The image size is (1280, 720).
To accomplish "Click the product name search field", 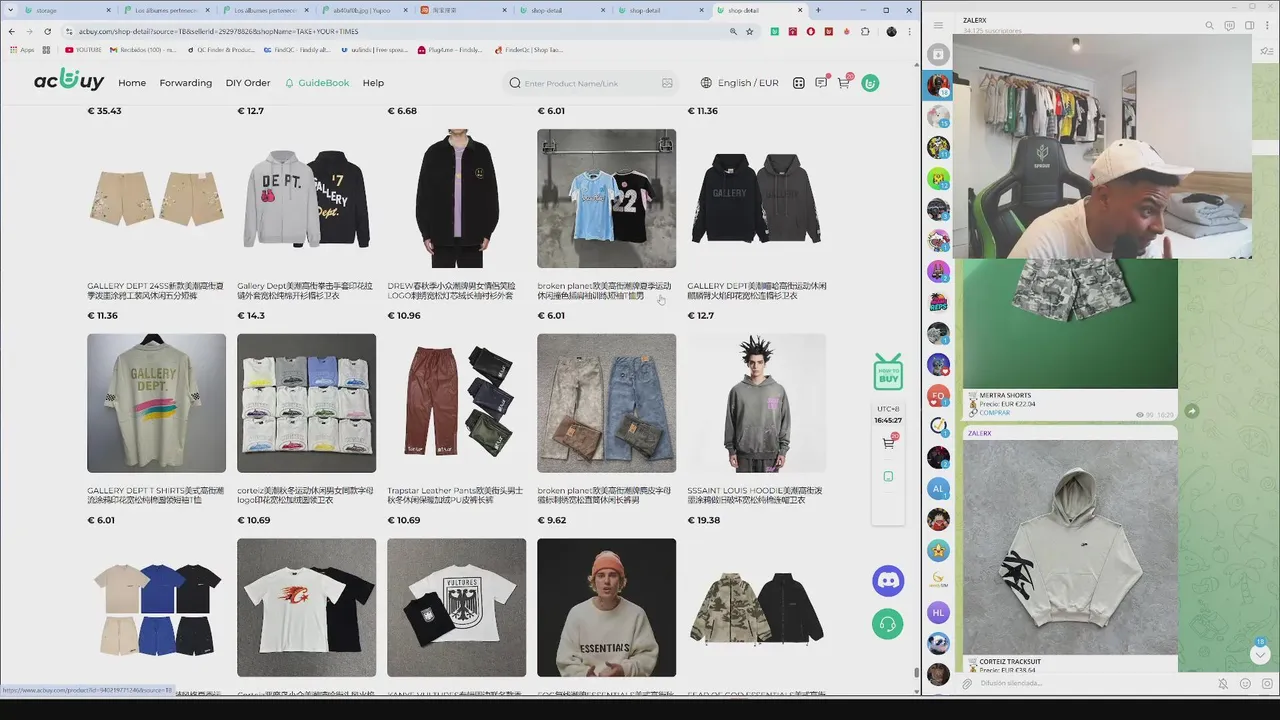I will (x=590, y=83).
